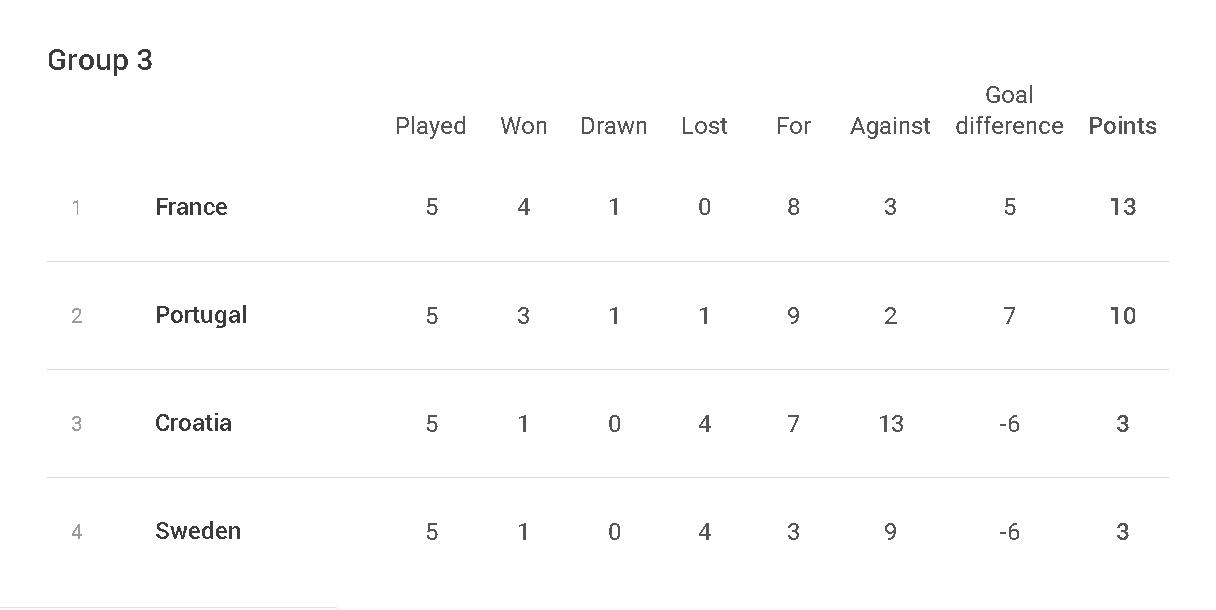Select the Drawn column header

[613, 126]
